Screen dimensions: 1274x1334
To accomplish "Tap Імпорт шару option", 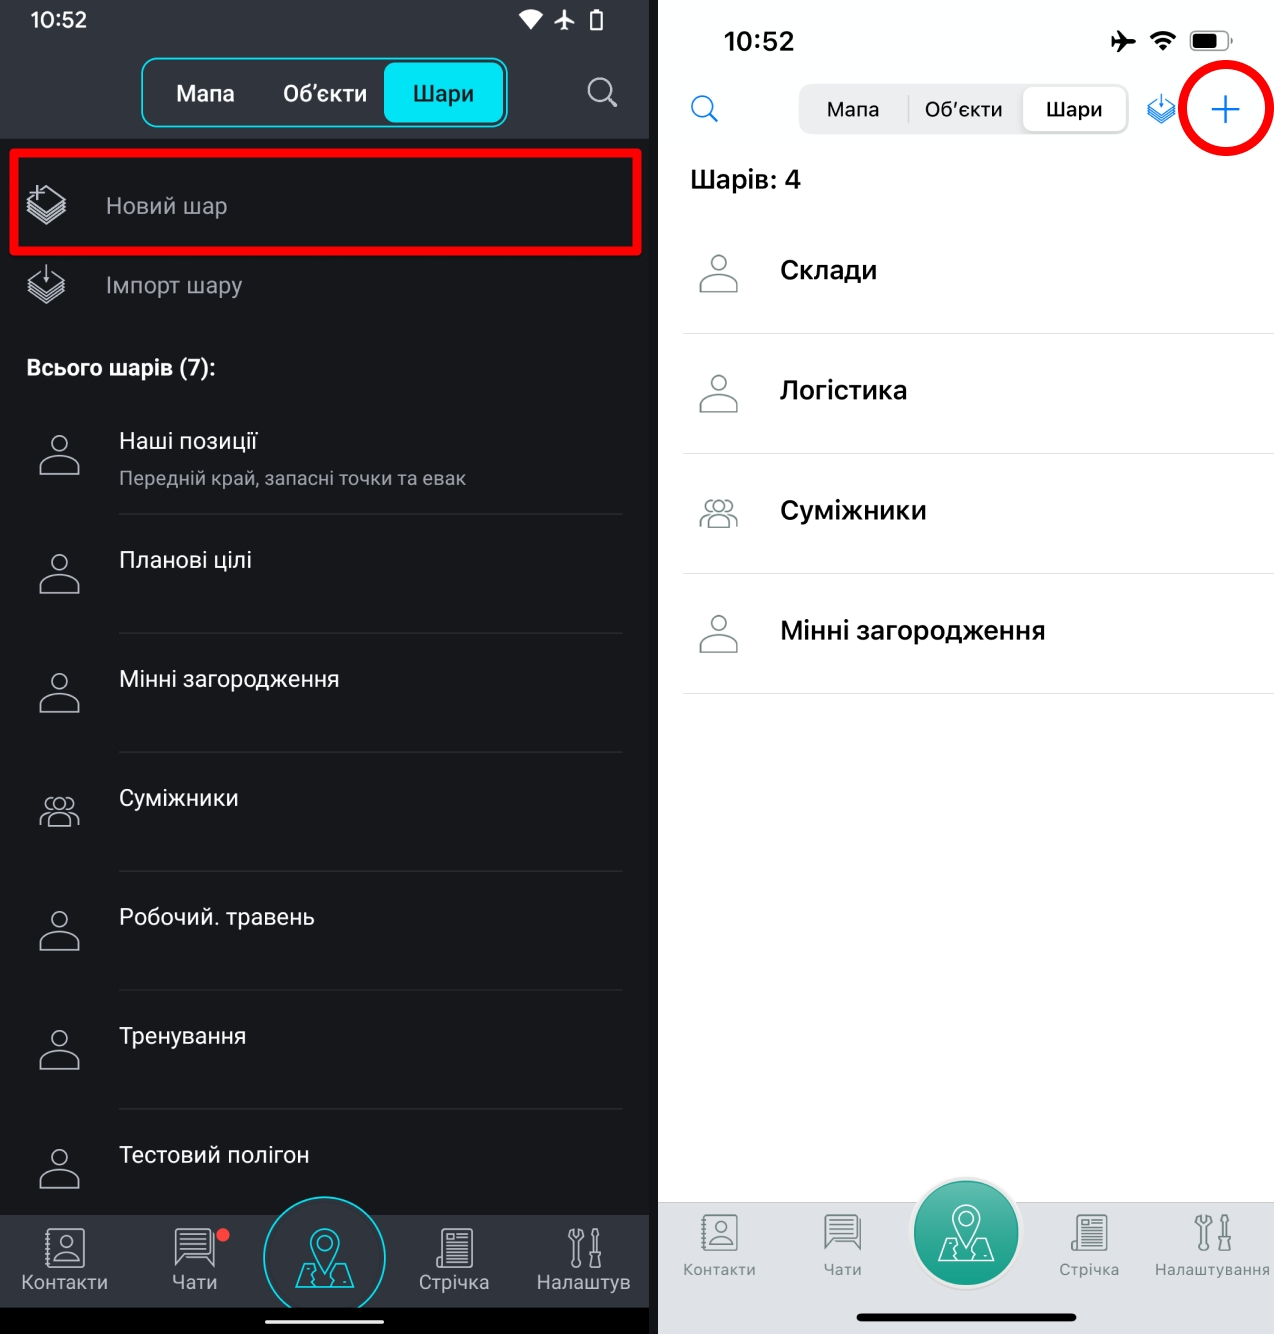I will pyautogui.click(x=325, y=285).
